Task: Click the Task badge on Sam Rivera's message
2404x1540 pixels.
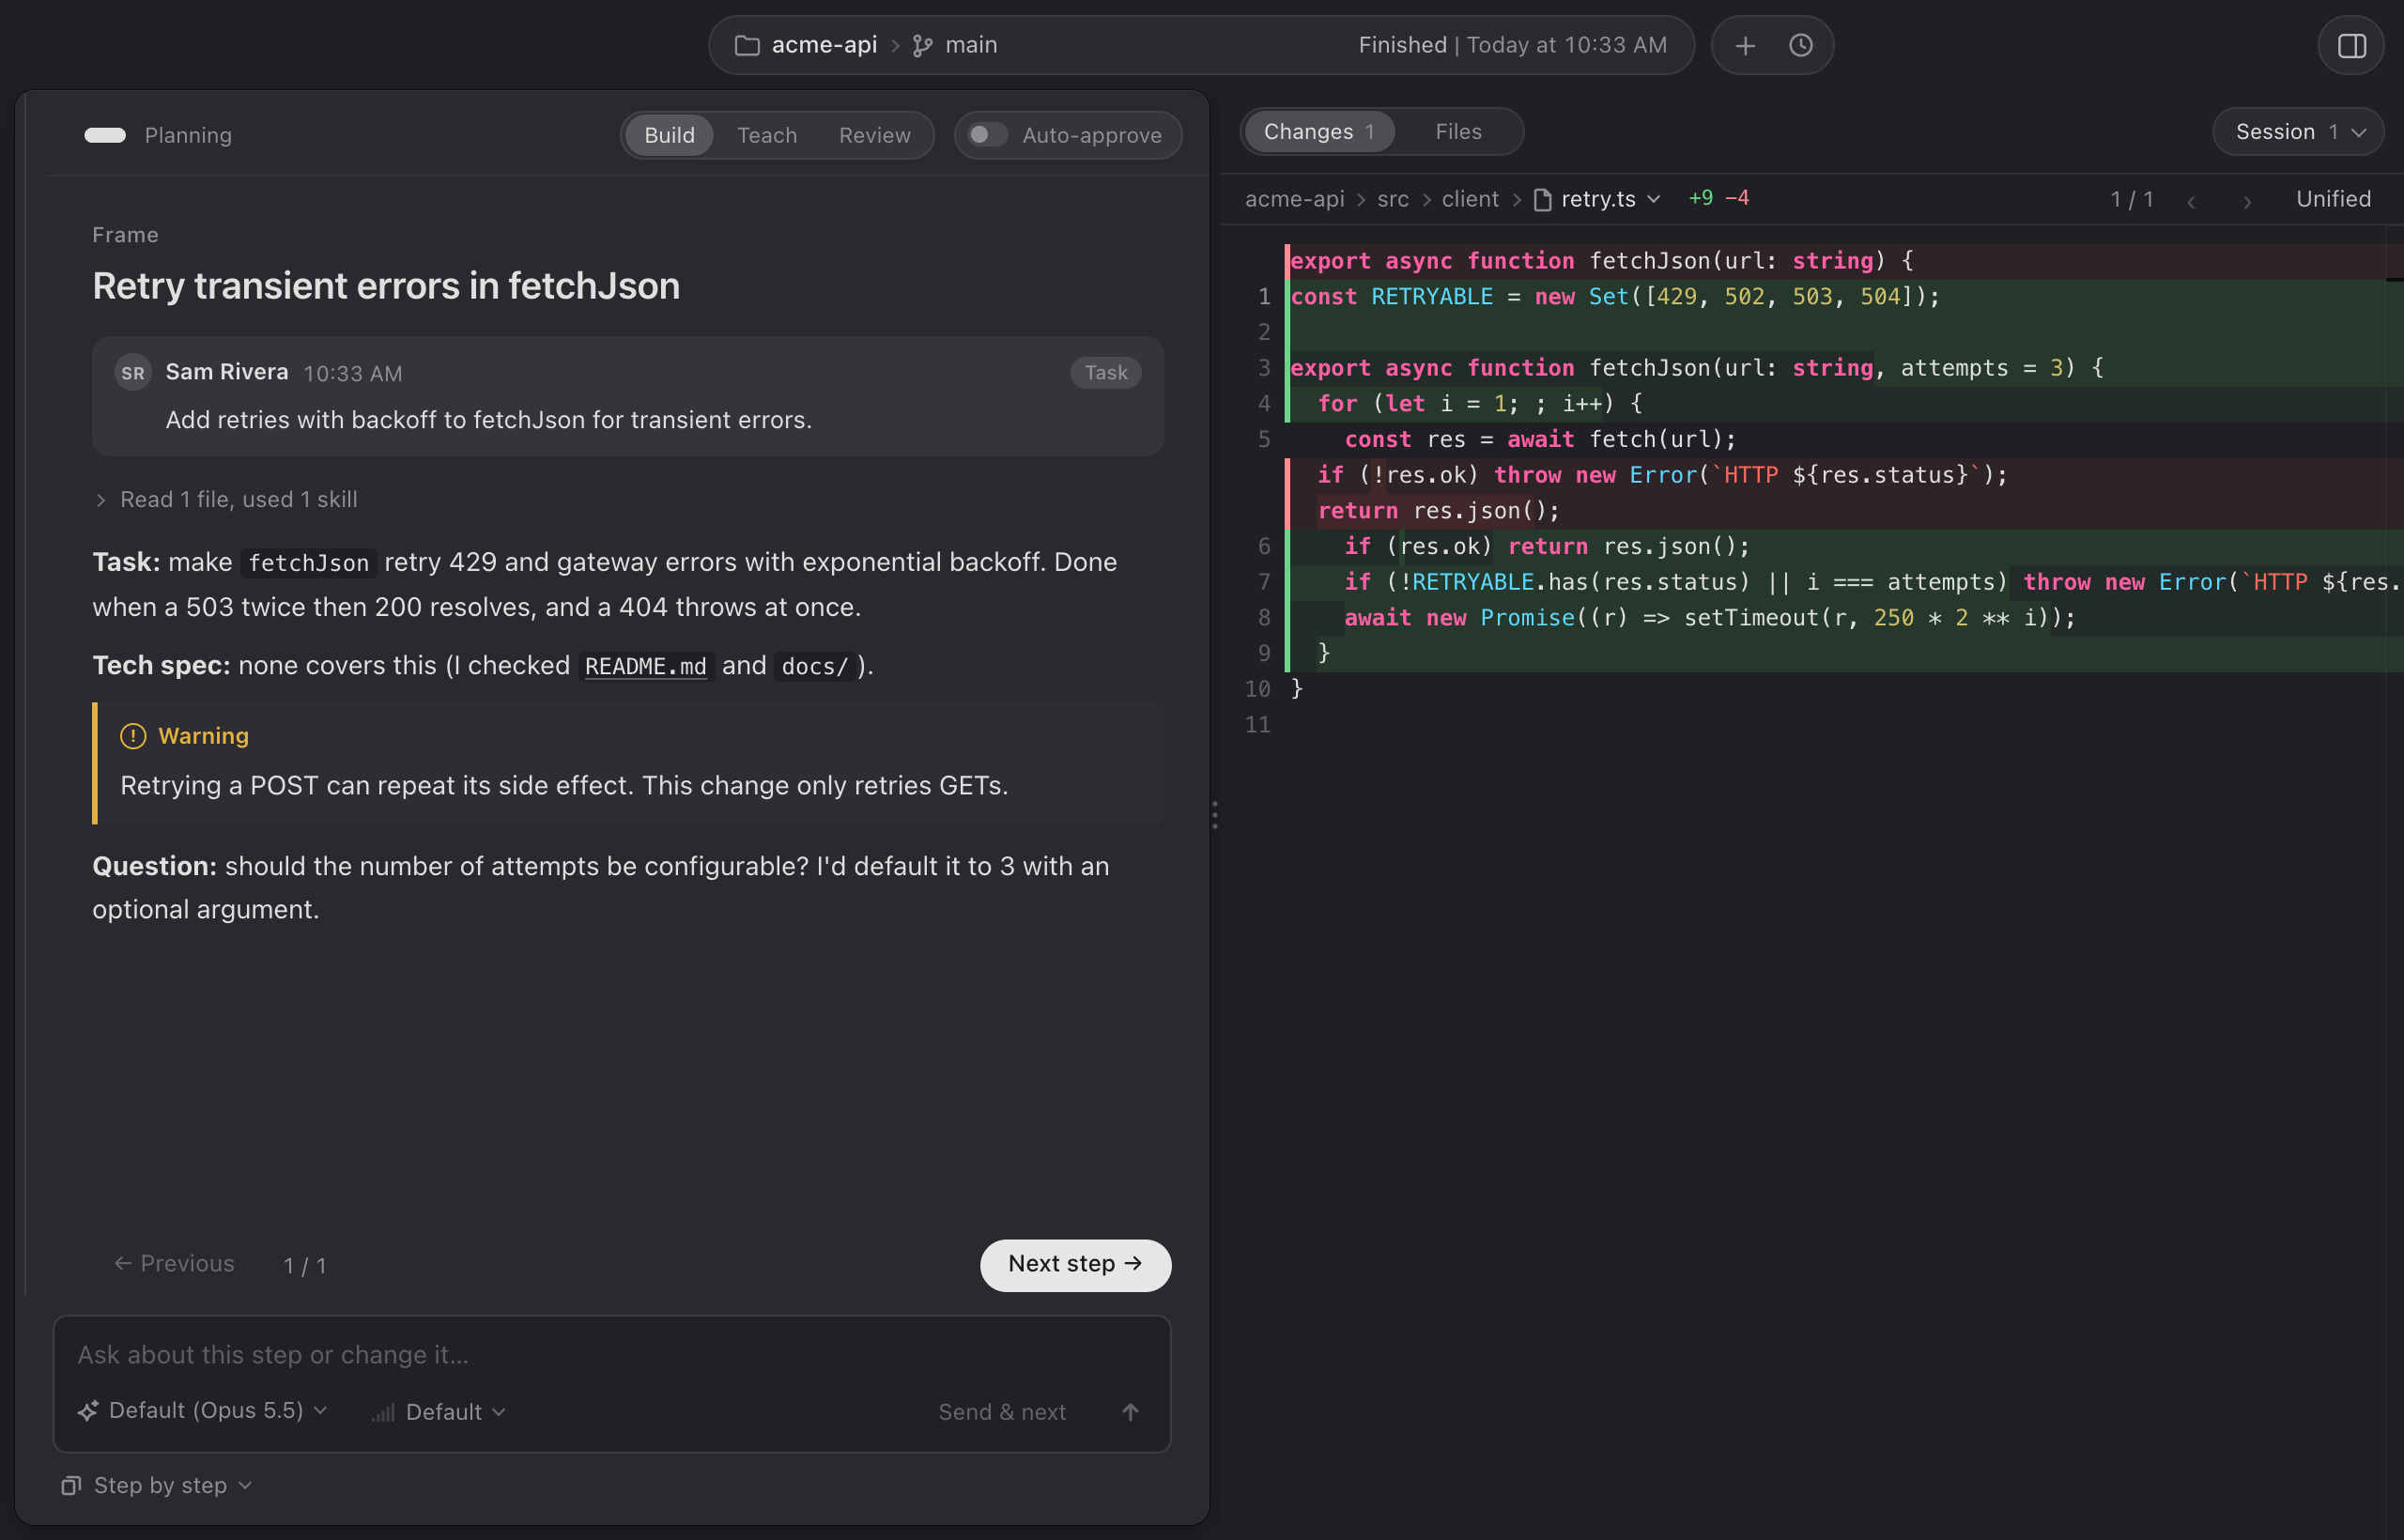Action: coord(1105,373)
